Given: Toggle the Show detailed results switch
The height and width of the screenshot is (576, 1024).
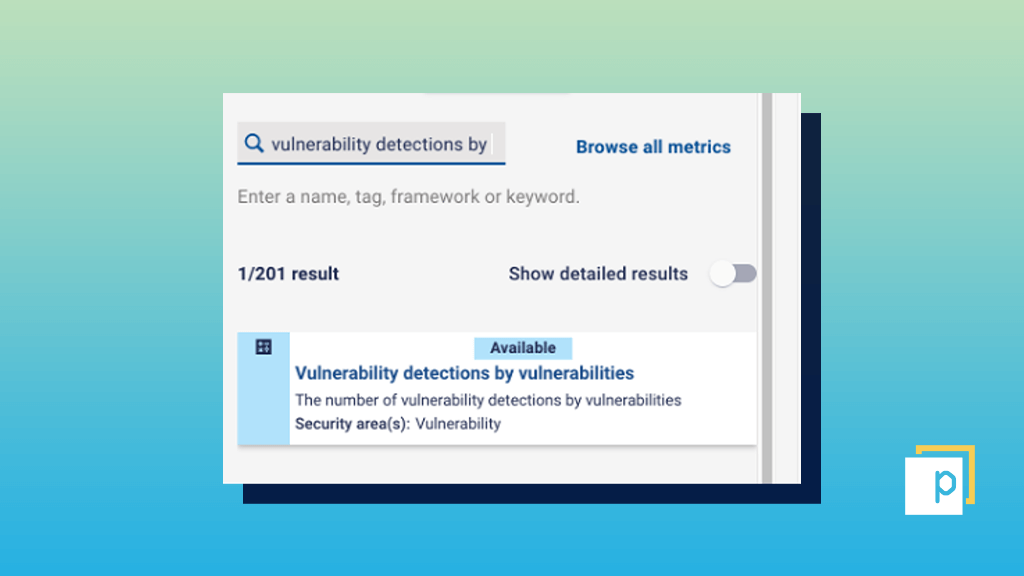Looking at the screenshot, I should 733,274.
